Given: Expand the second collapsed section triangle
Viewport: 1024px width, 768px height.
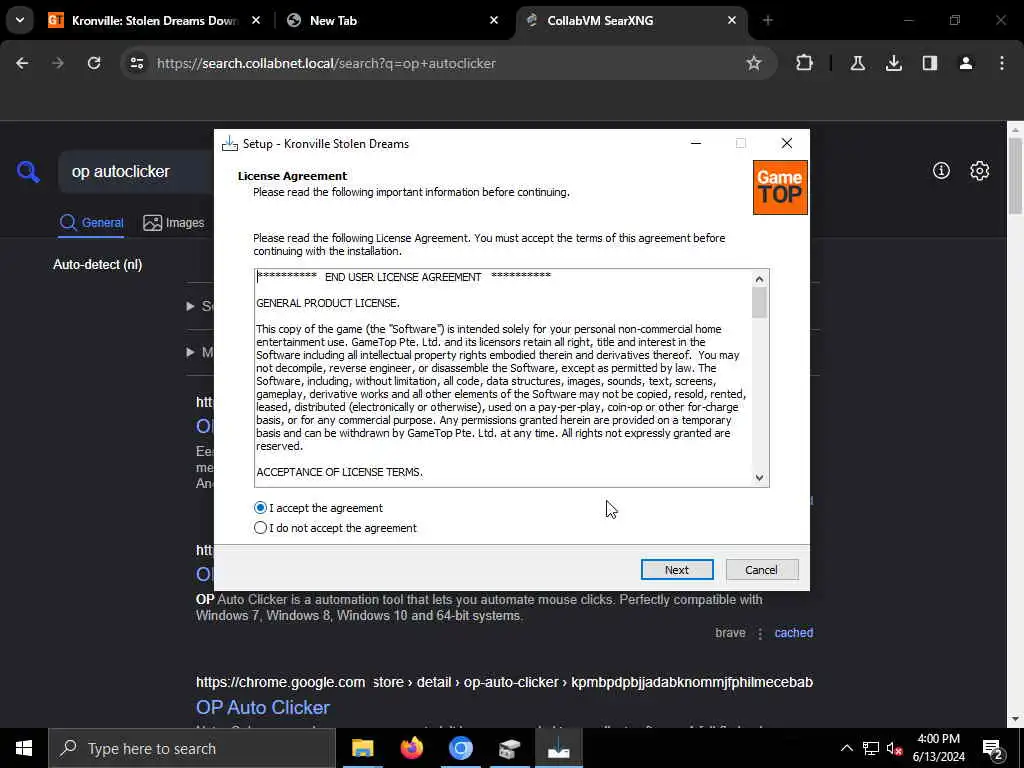Looking at the screenshot, I should click(191, 352).
